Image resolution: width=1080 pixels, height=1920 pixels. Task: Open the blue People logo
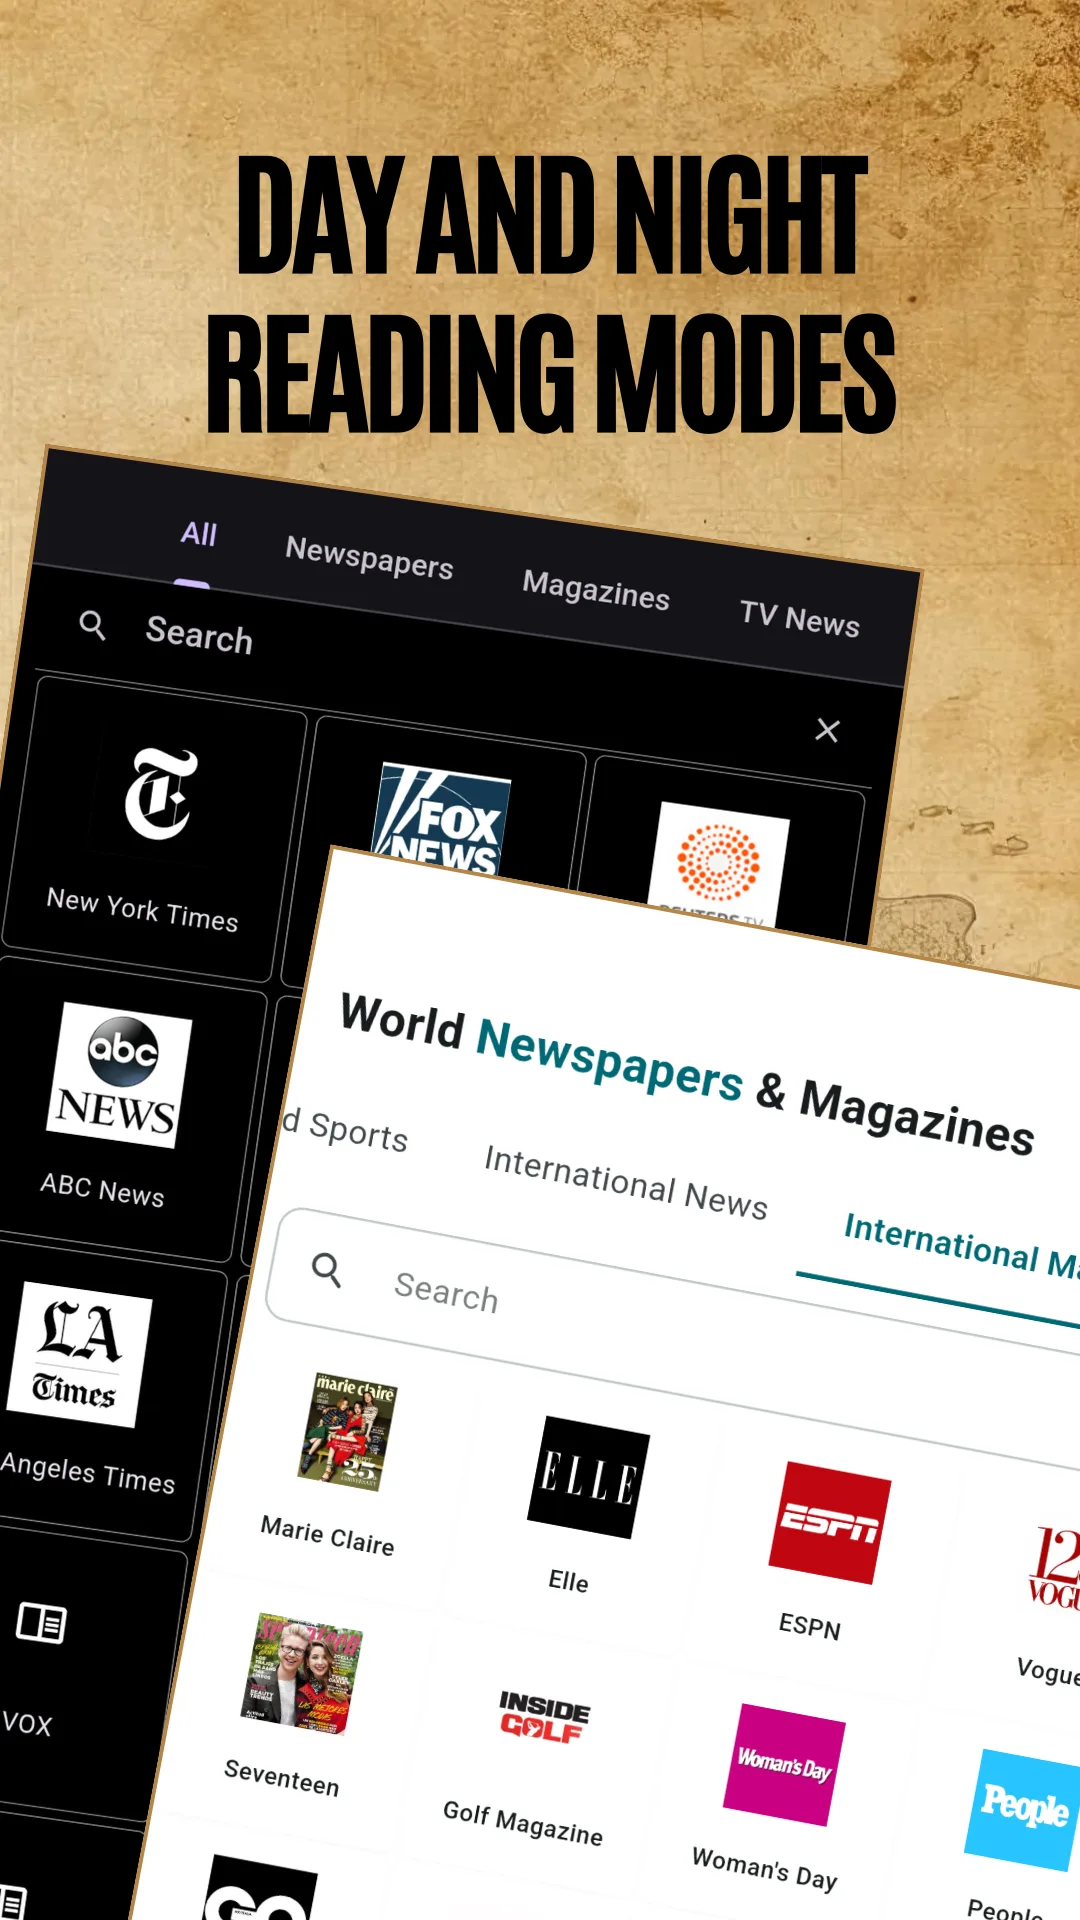(x=1022, y=1809)
